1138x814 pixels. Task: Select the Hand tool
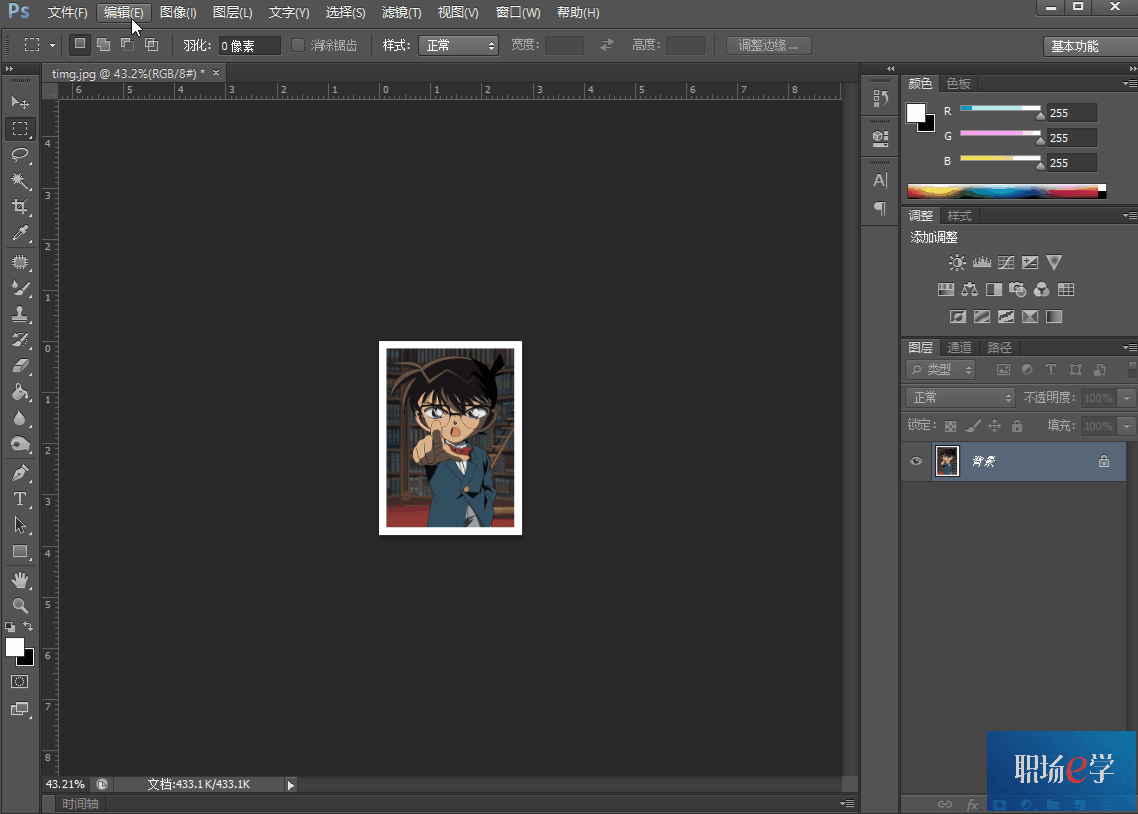(x=19, y=580)
